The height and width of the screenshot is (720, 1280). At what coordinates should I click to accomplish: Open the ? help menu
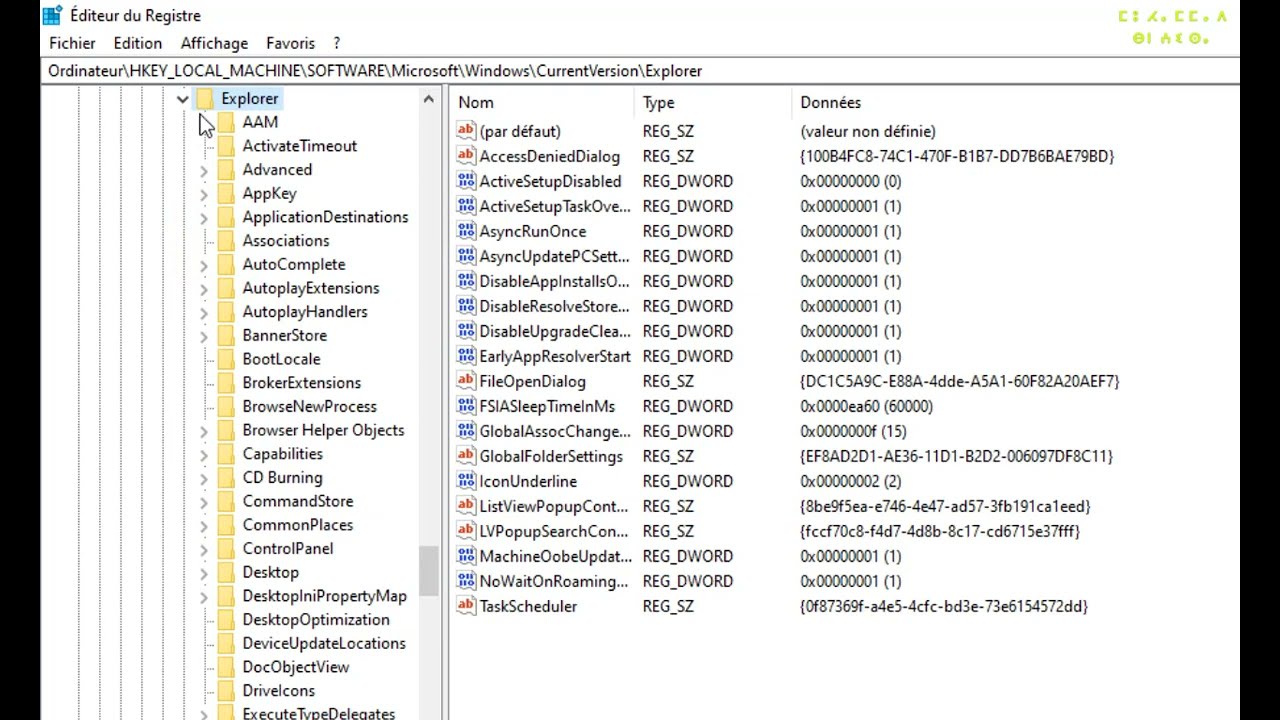pyautogui.click(x=337, y=43)
